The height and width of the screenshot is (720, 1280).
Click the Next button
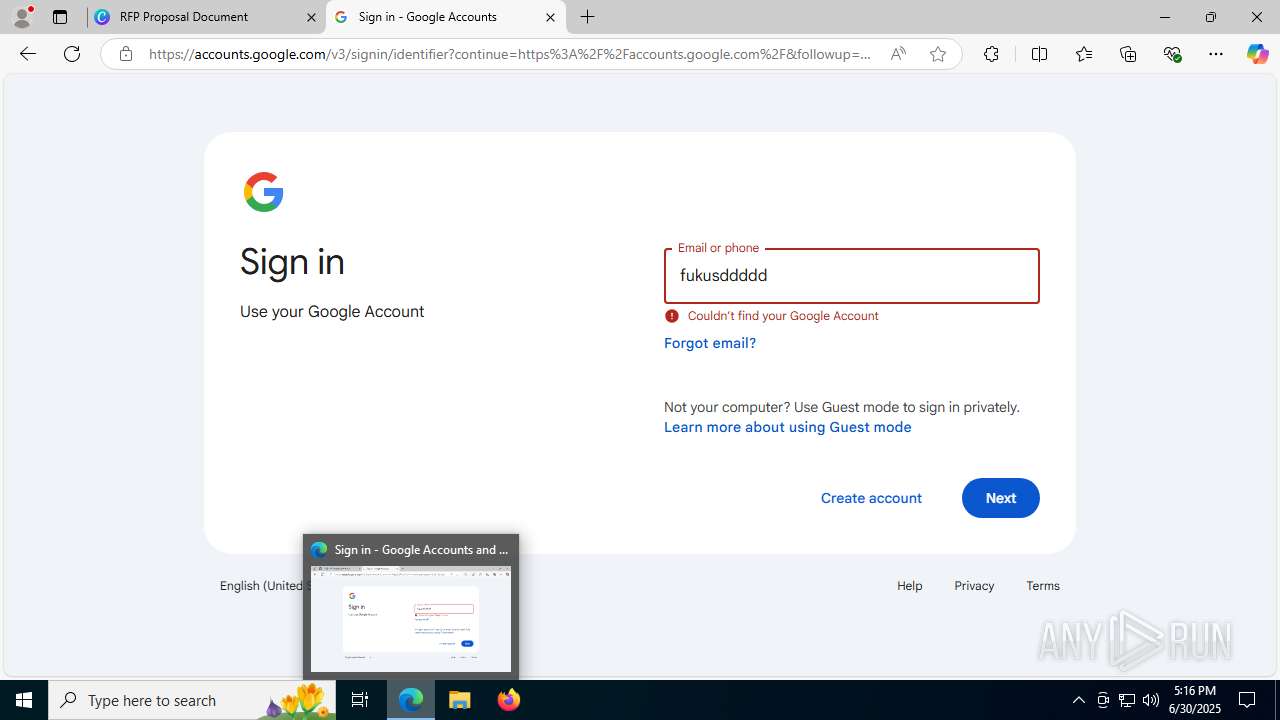pos(1001,498)
